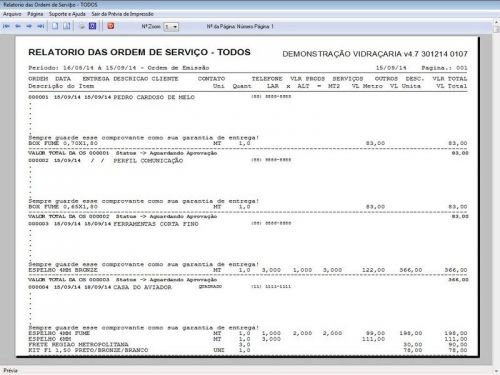Go to previous page arrow icon
The width and height of the screenshot is (500, 375).
coord(18,26)
